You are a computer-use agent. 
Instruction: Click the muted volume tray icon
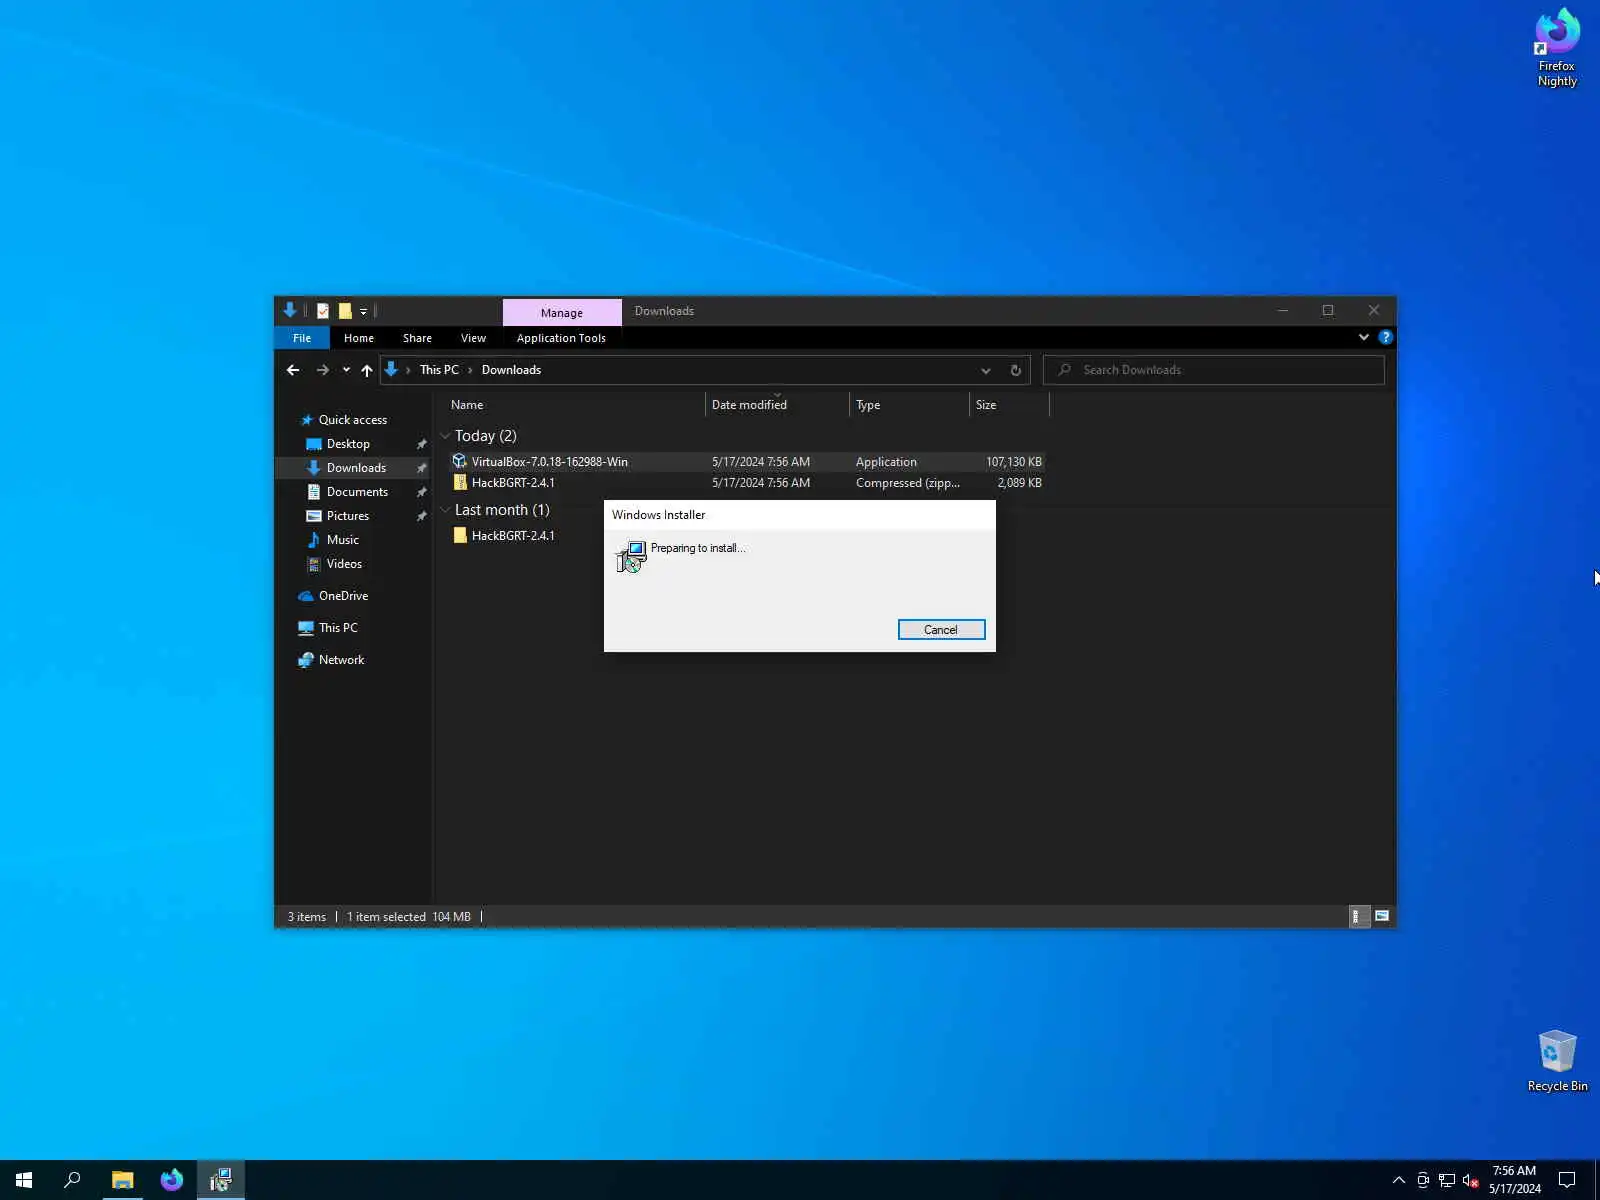coord(1471,1180)
